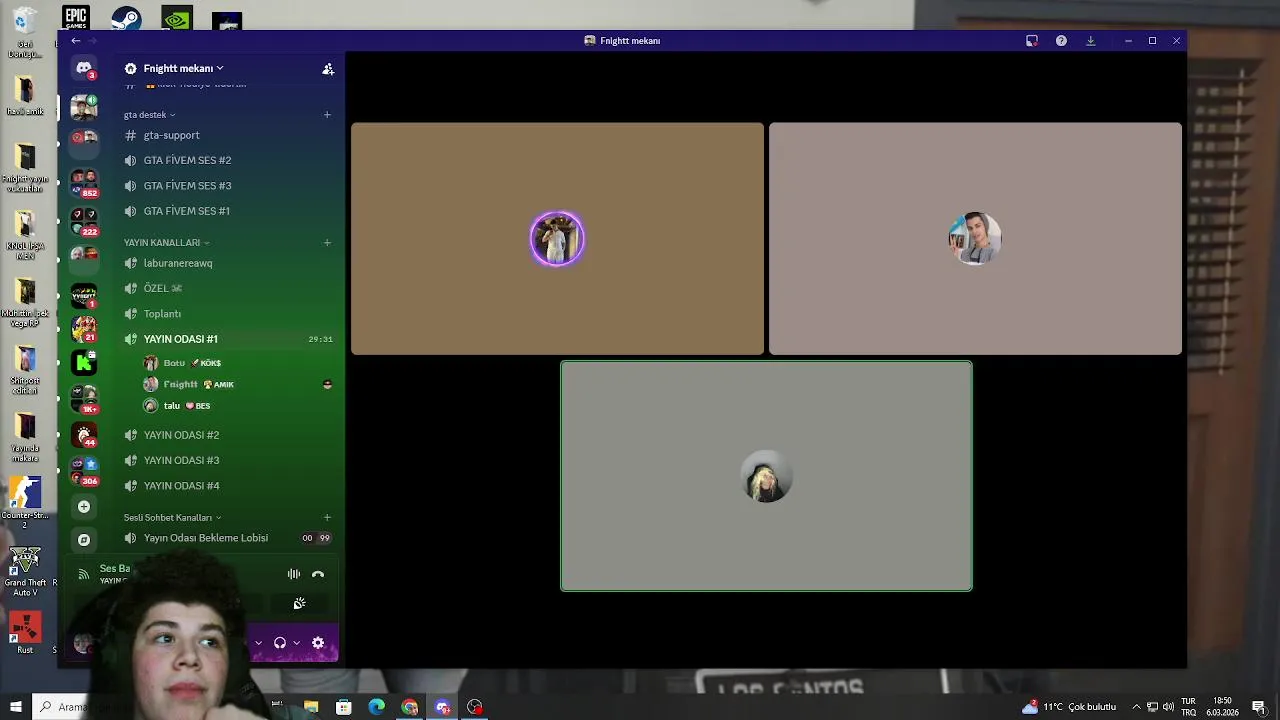The width and height of the screenshot is (1280, 720).
Task: Open weather widget showing 11°C Çok bulutlu
Action: pyautogui.click(x=1069, y=707)
